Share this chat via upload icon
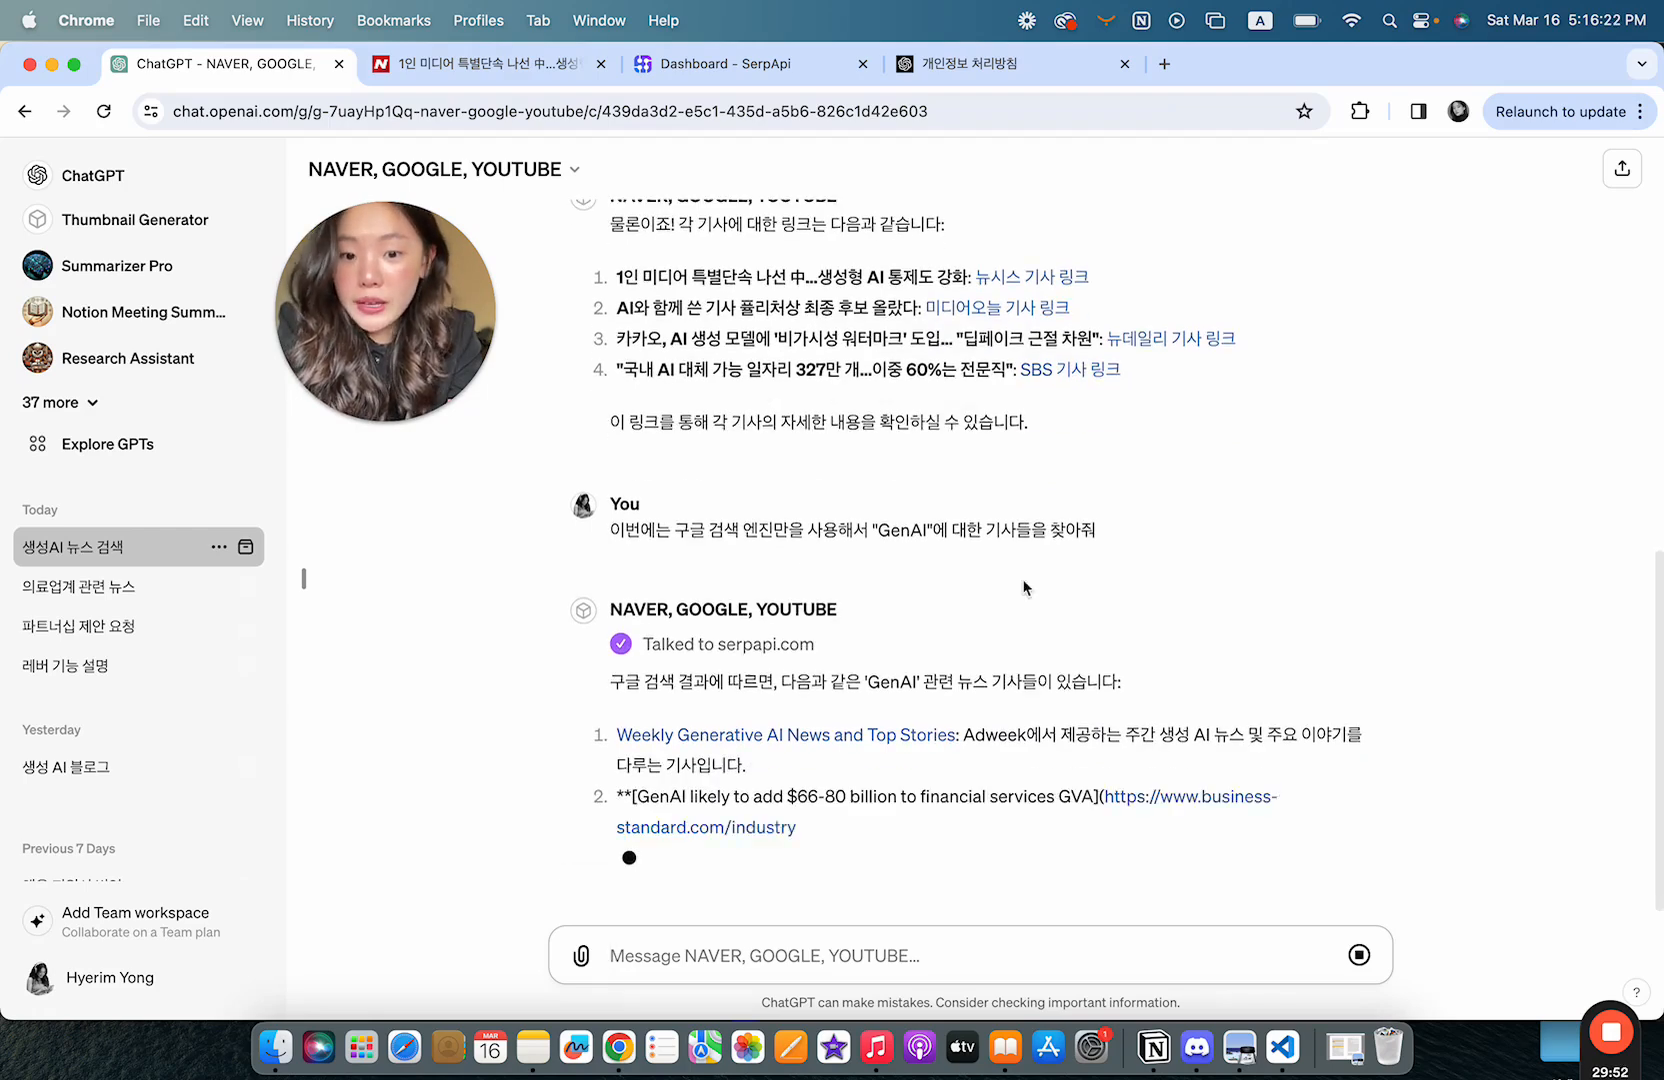The width and height of the screenshot is (1664, 1080). tap(1622, 168)
